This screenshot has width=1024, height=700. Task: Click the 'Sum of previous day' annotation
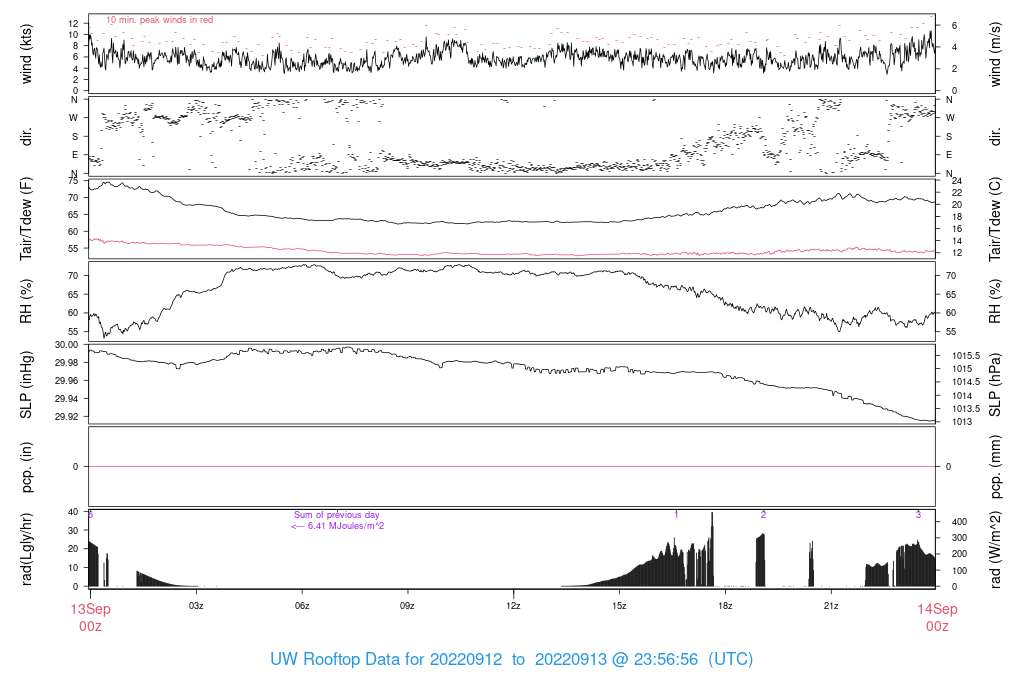(336, 515)
